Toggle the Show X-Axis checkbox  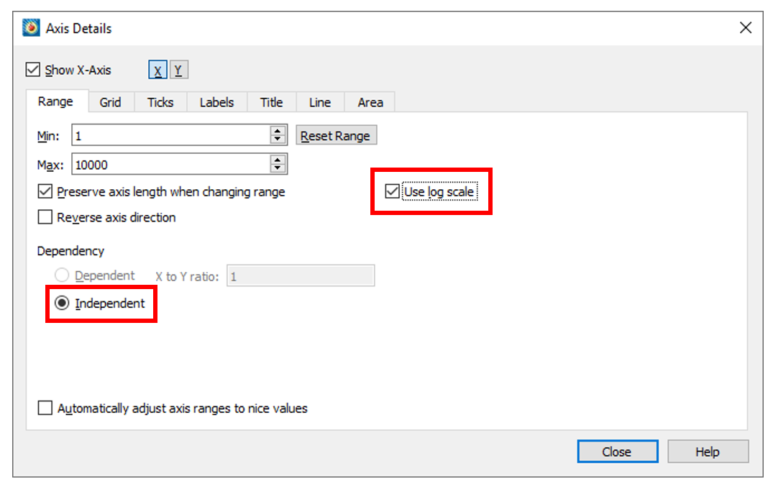pyautogui.click(x=33, y=70)
